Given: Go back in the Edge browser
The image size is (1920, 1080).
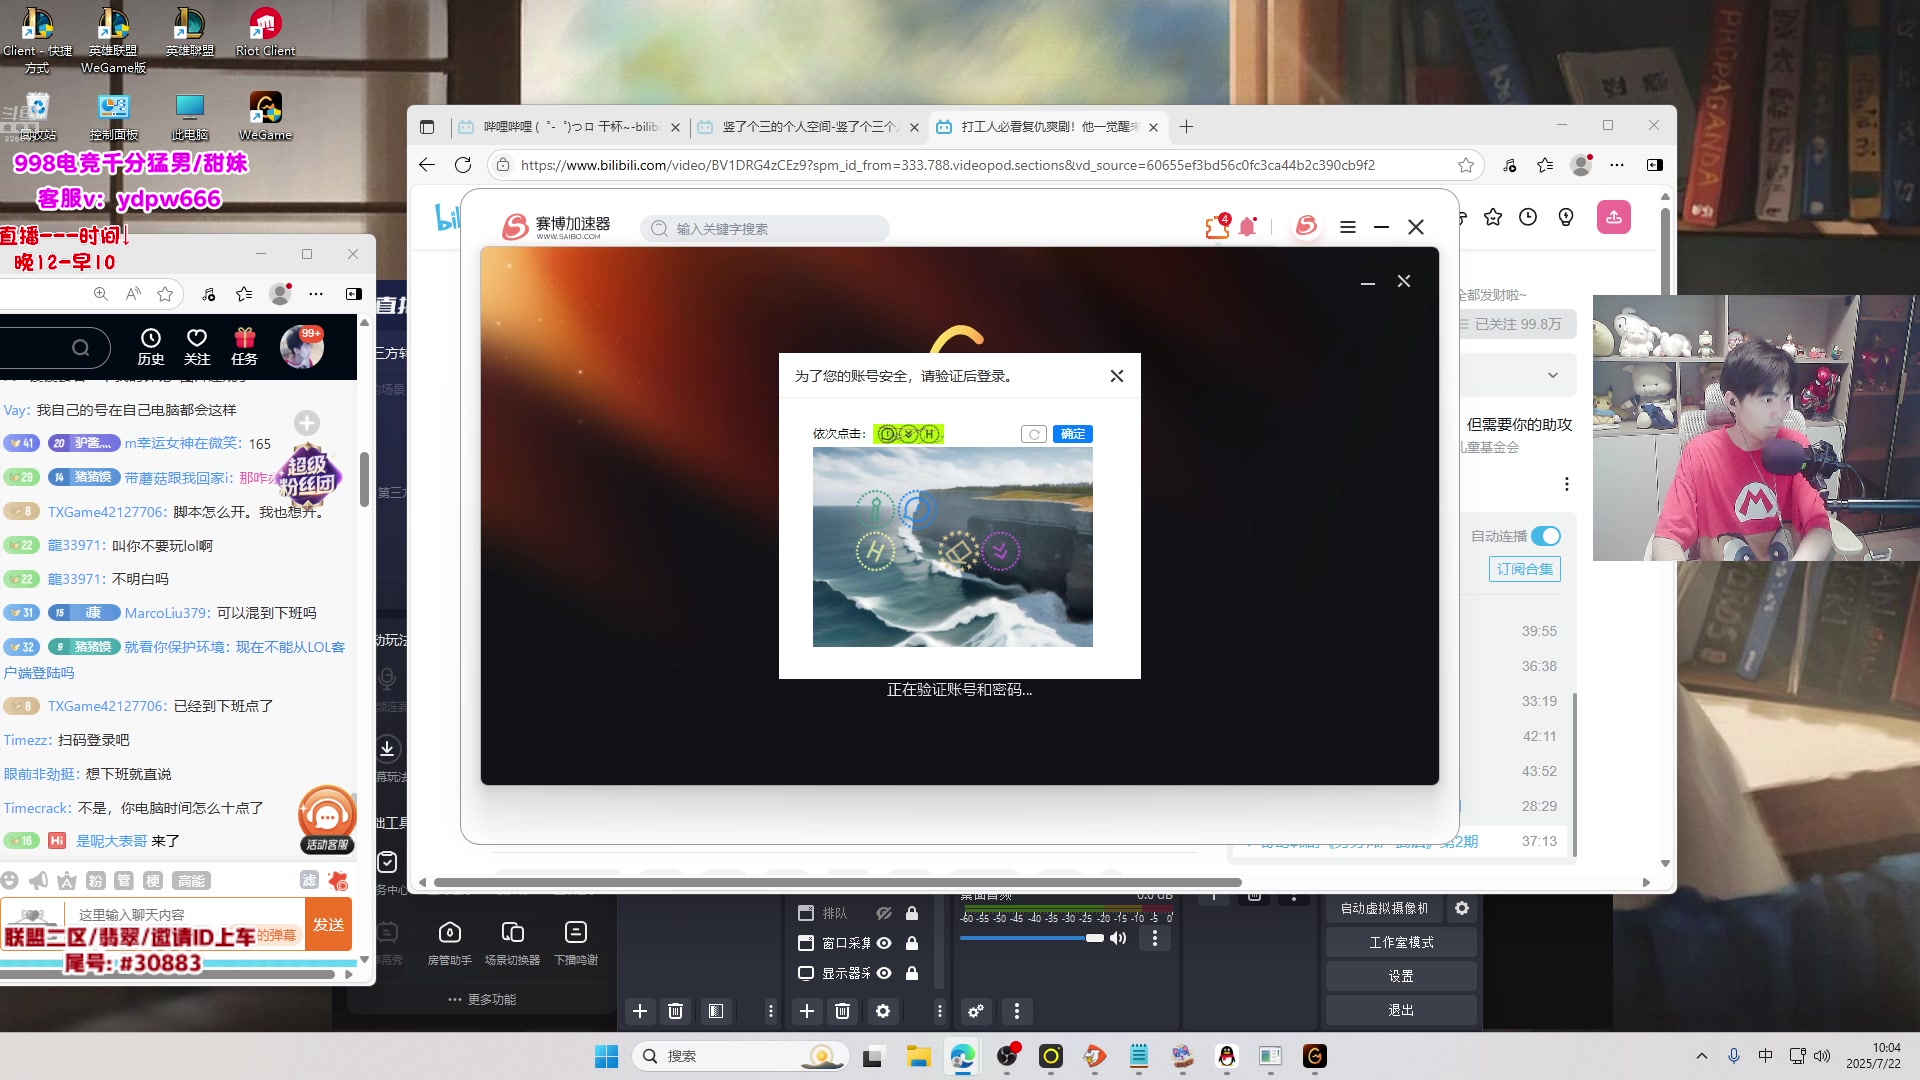Looking at the screenshot, I should (427, 165).
